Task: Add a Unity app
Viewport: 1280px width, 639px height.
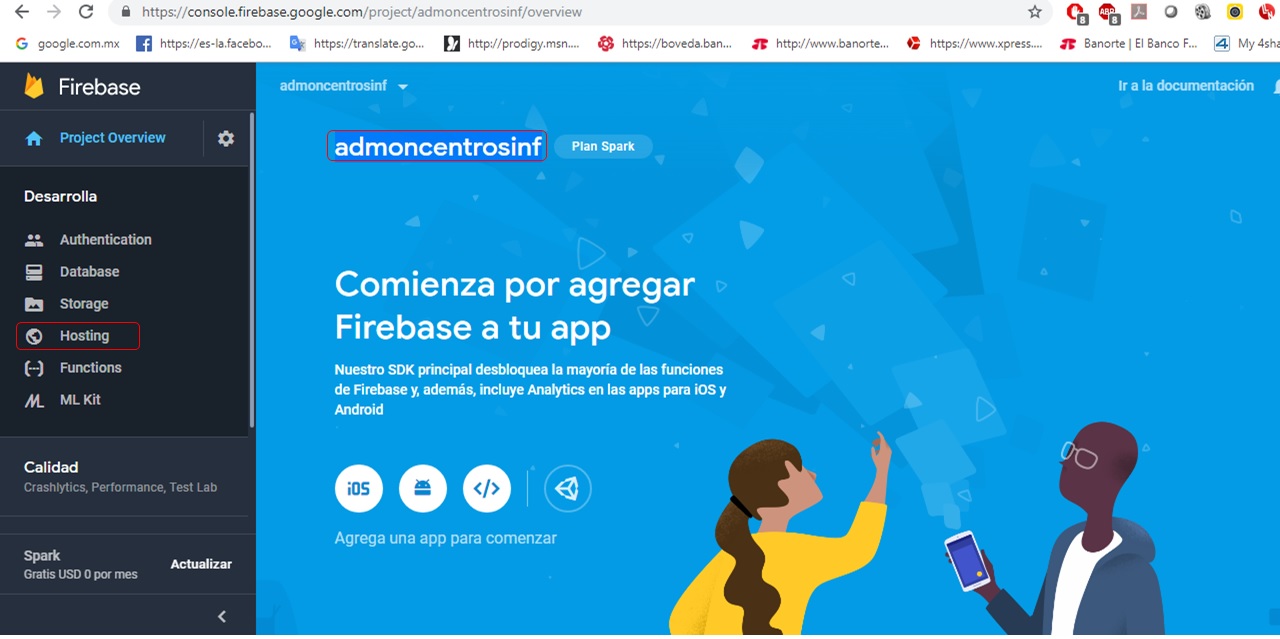Action: [x=568, y=489]
